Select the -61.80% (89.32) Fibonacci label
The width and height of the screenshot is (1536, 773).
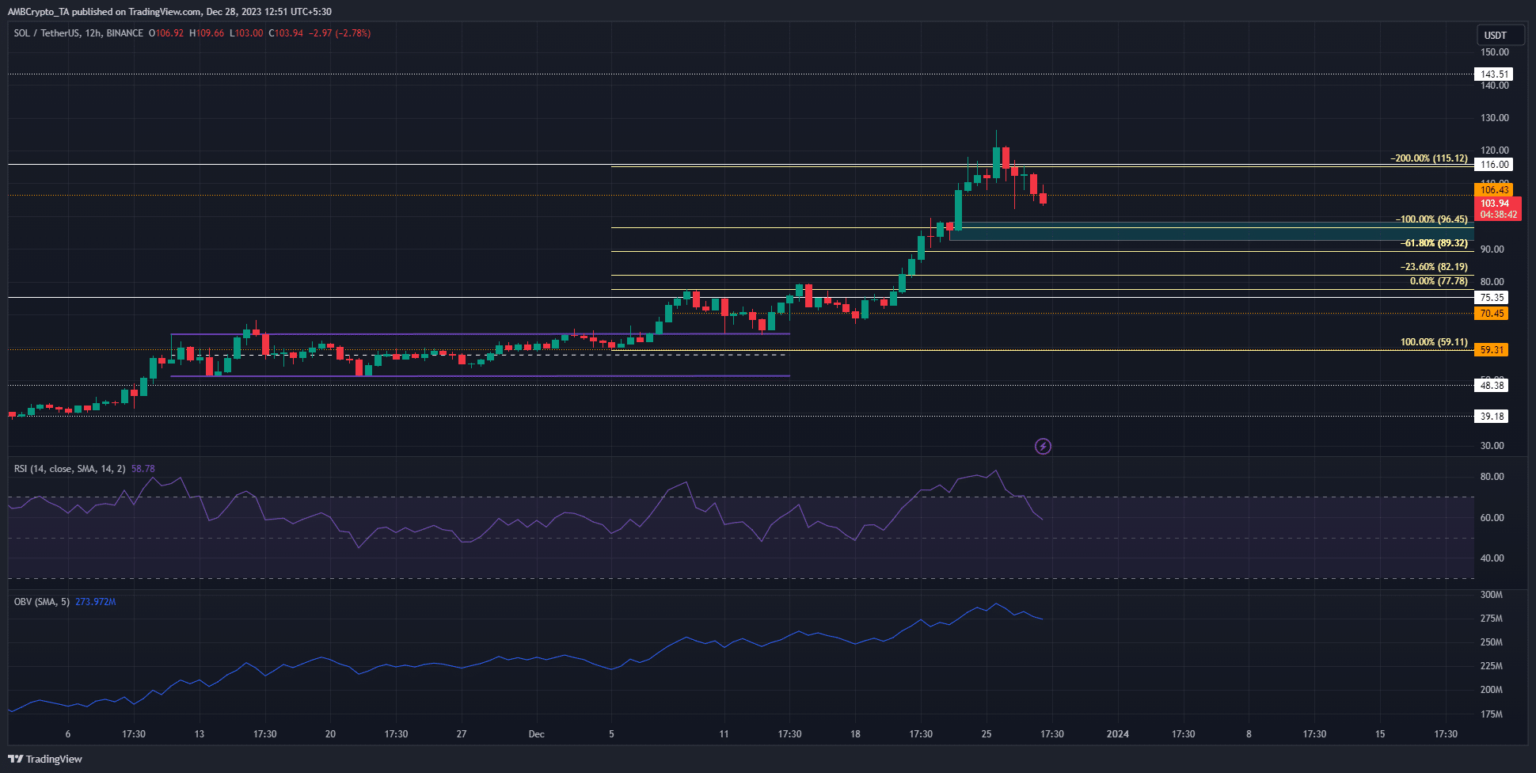(1433, 243)
